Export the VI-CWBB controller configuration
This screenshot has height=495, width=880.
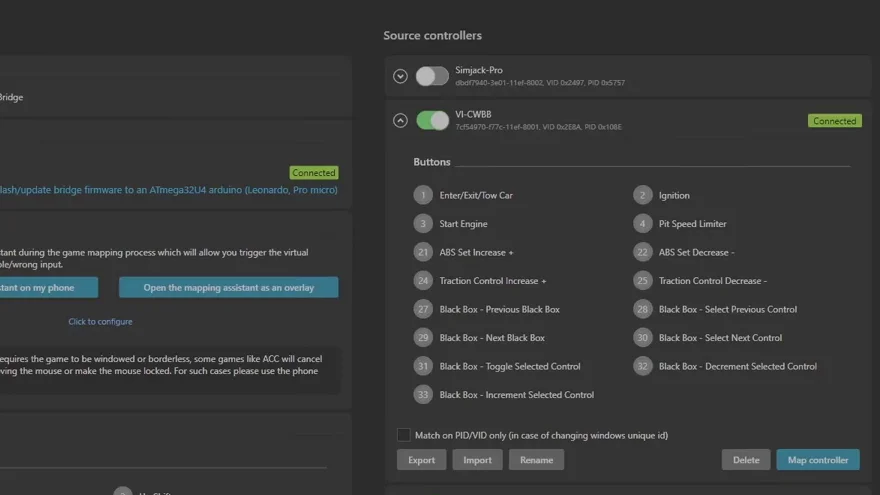click(421, 460)
